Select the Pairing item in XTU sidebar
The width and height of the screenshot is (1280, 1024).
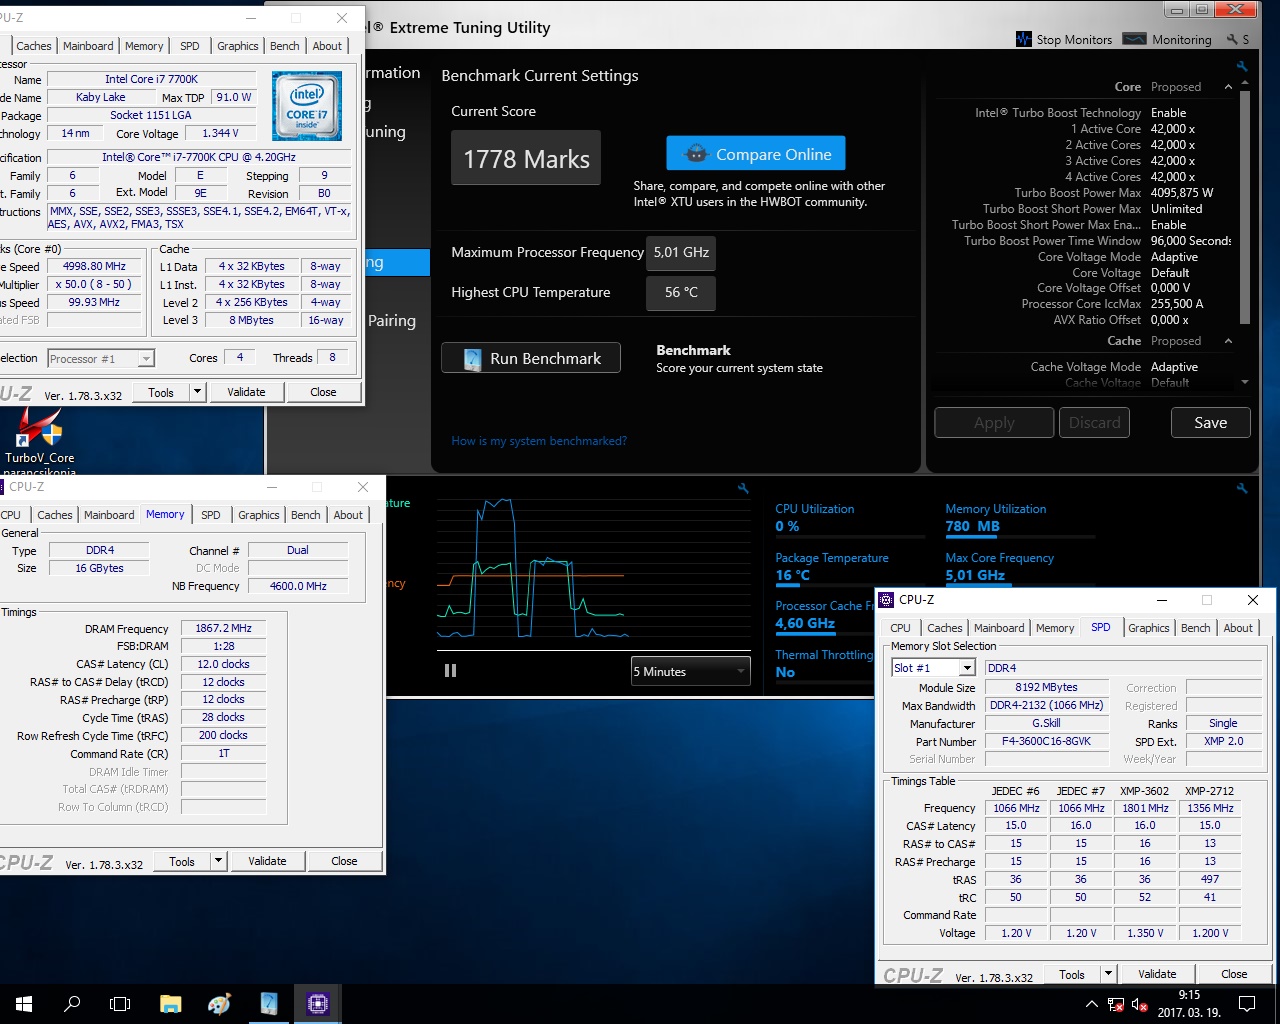(x=392, y=320)
